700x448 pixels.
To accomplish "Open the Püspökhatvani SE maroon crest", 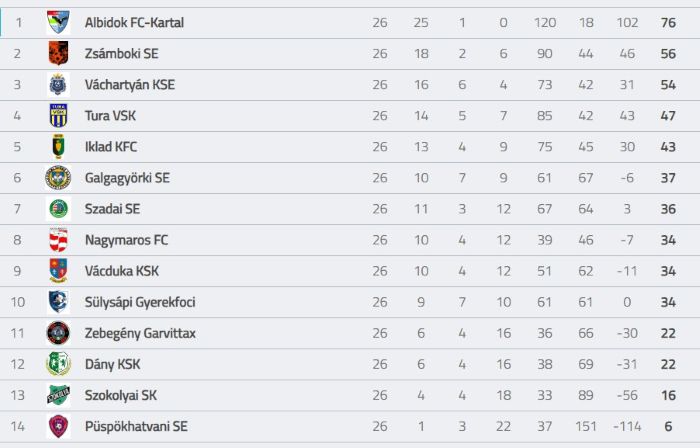I will pyautogui.click(x=58, y=426).
